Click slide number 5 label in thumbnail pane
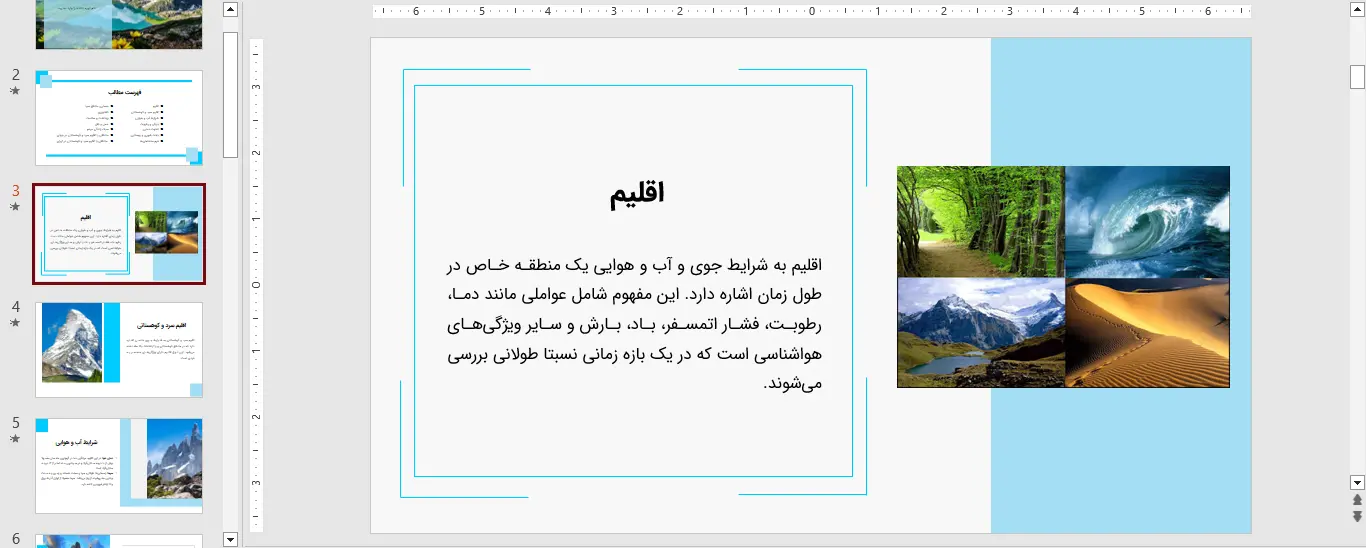1366x548 pixels. tap(15, 423)
